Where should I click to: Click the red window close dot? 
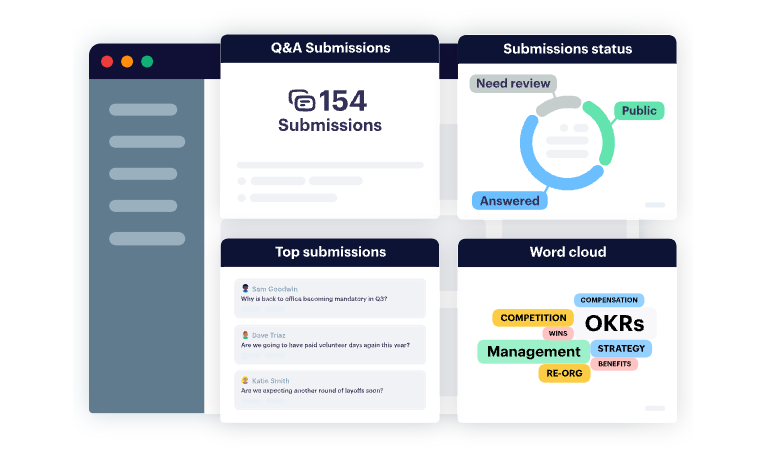pos(107,61)
